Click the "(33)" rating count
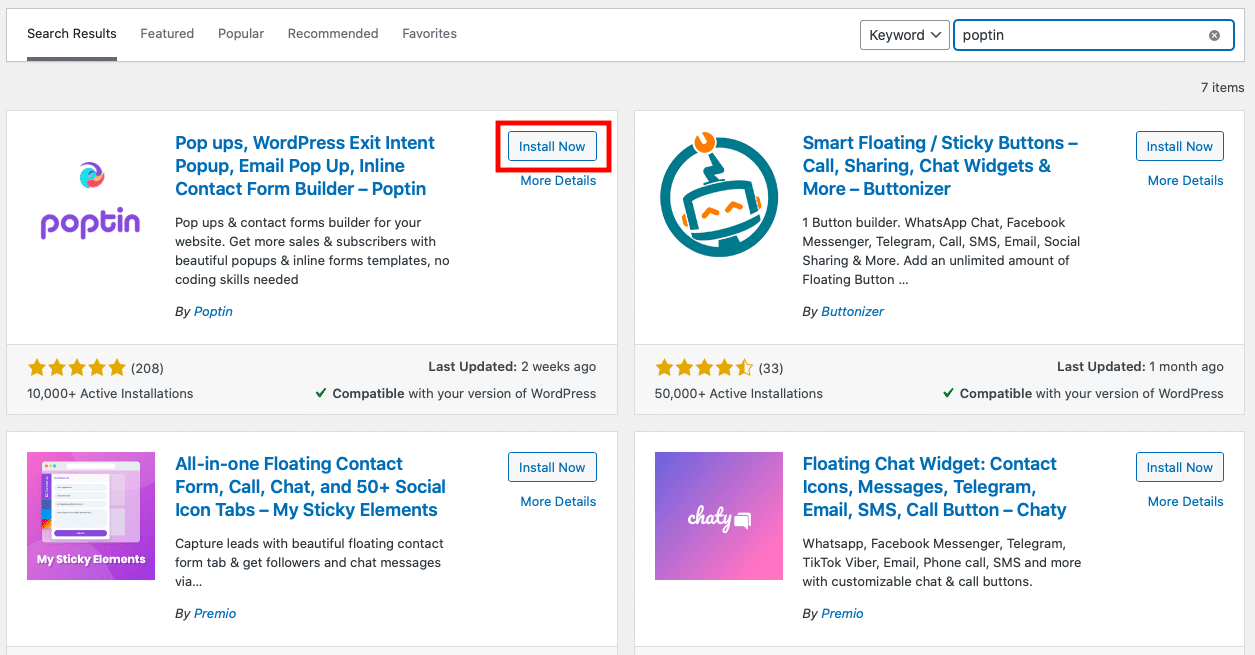The width and height of the screenshot is (1255, 655). point(771,368)
